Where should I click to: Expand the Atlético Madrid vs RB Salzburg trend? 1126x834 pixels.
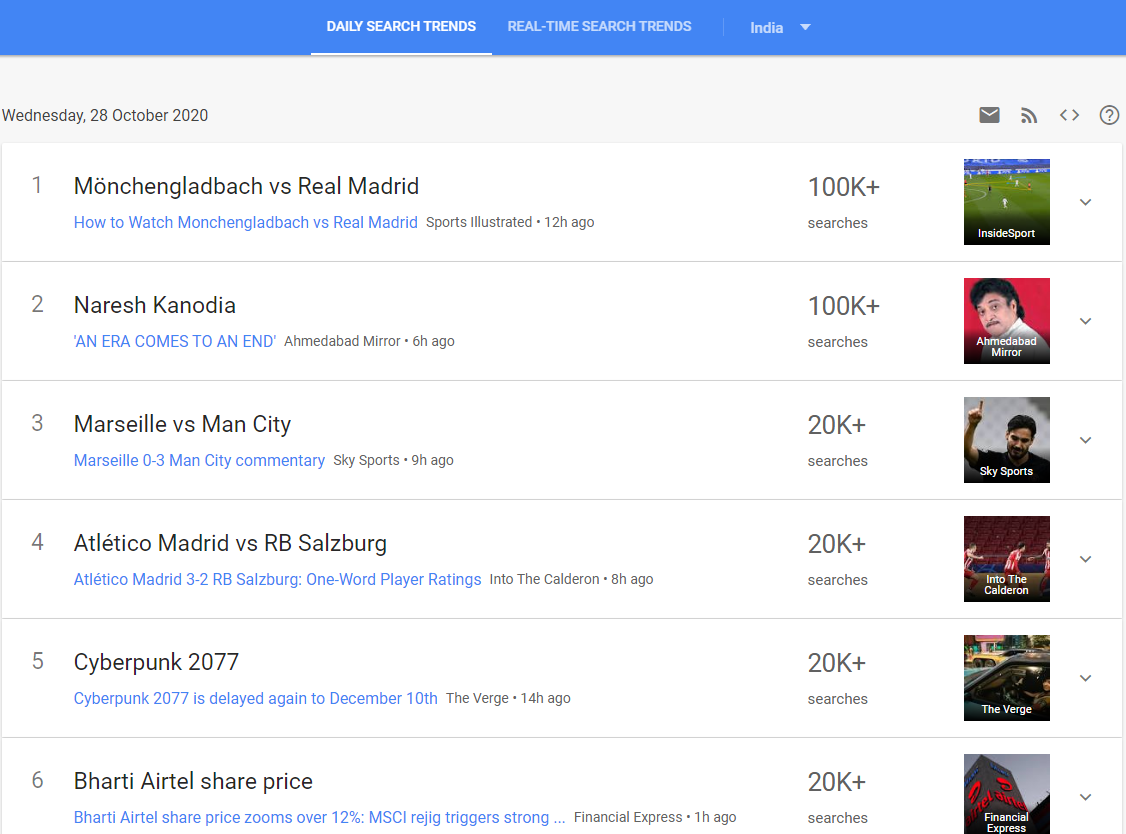pos(1085,559)
